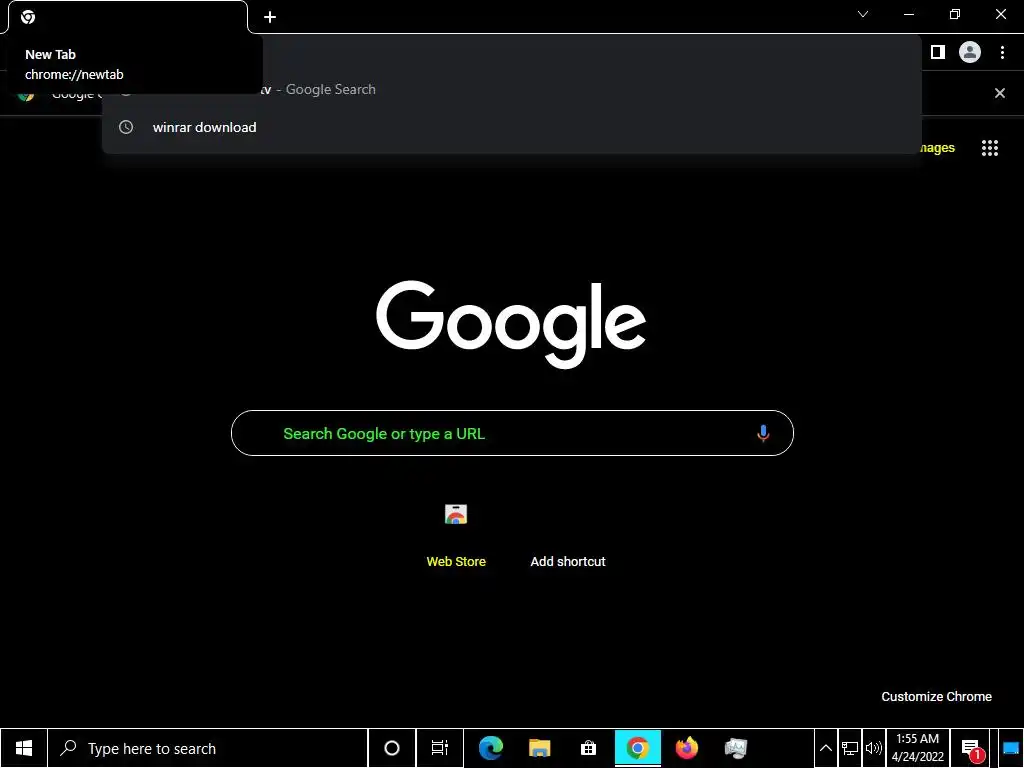Open File Explorer from the taskbar
The image size is (1024, 768).
click(x=539, y=748)
